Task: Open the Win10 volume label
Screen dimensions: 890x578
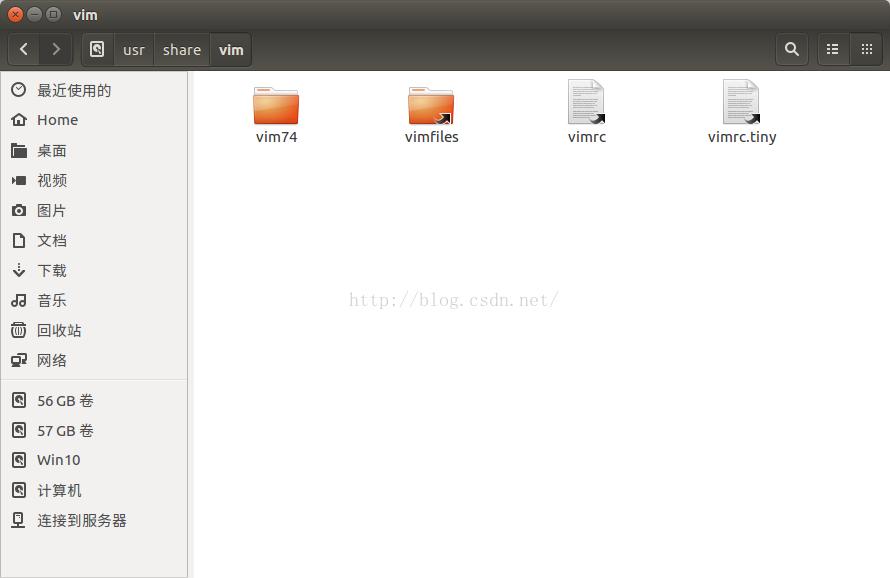Action: click(x=58, y=460)
